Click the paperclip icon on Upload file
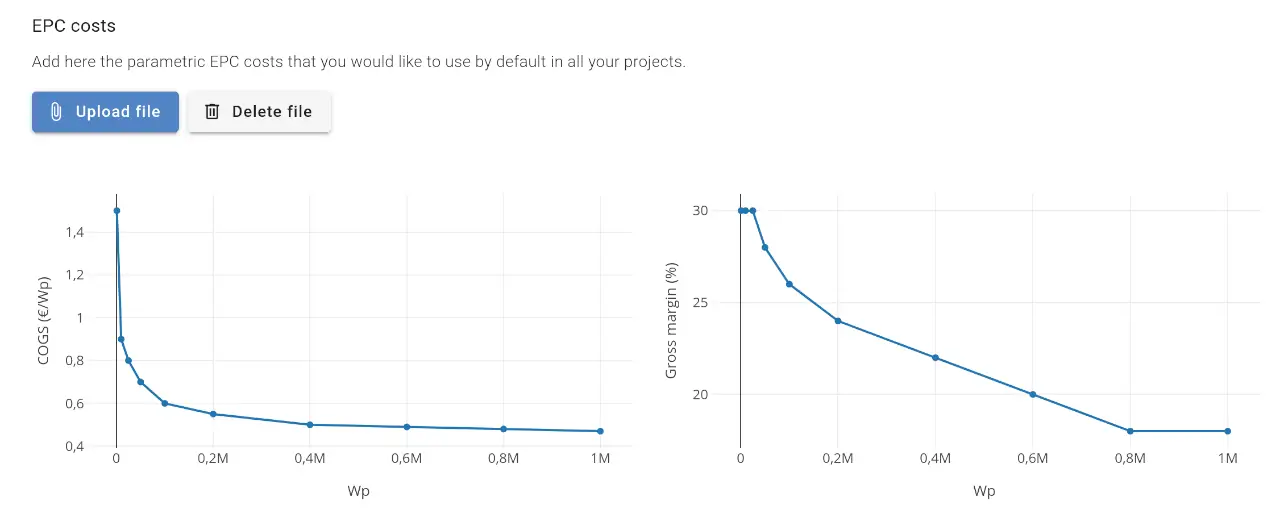 56,112
